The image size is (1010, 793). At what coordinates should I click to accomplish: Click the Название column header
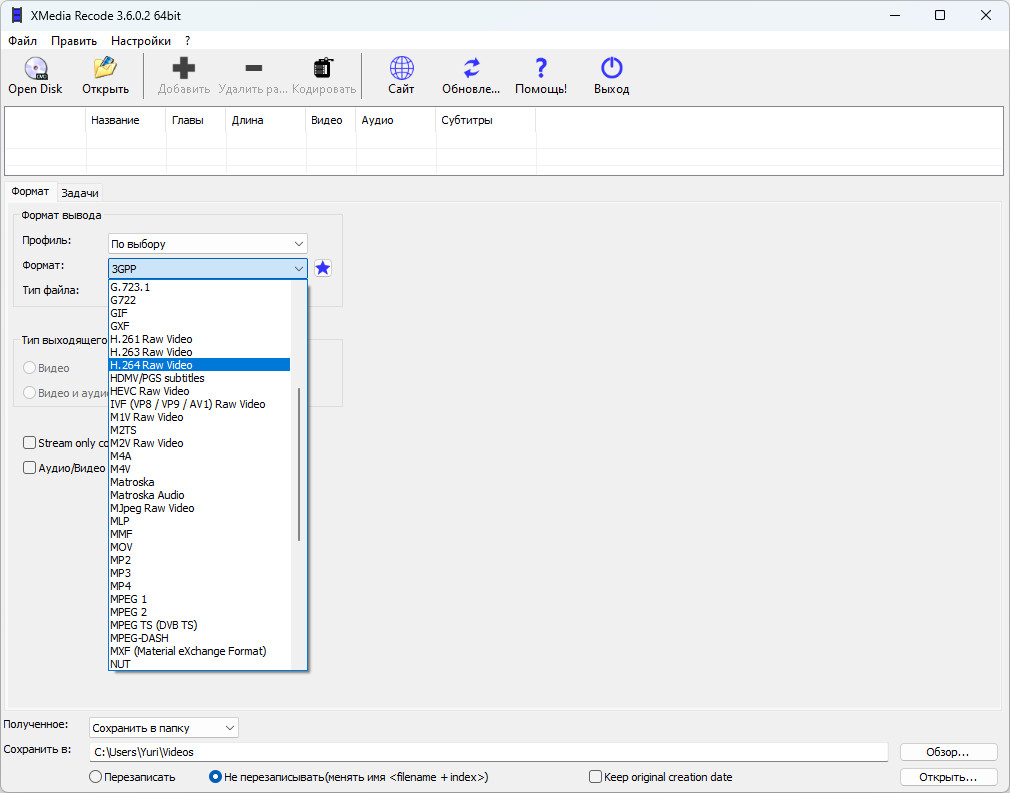point(126,120)
